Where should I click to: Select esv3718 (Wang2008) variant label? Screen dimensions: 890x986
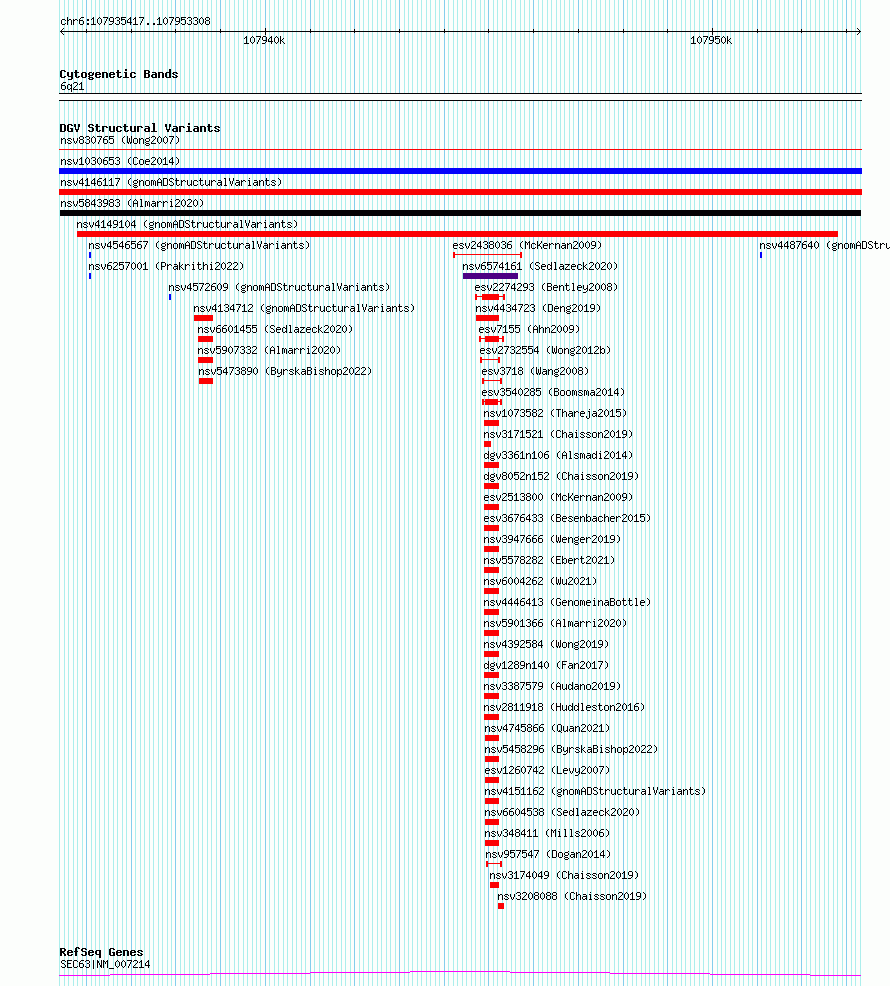coord(535,372)
